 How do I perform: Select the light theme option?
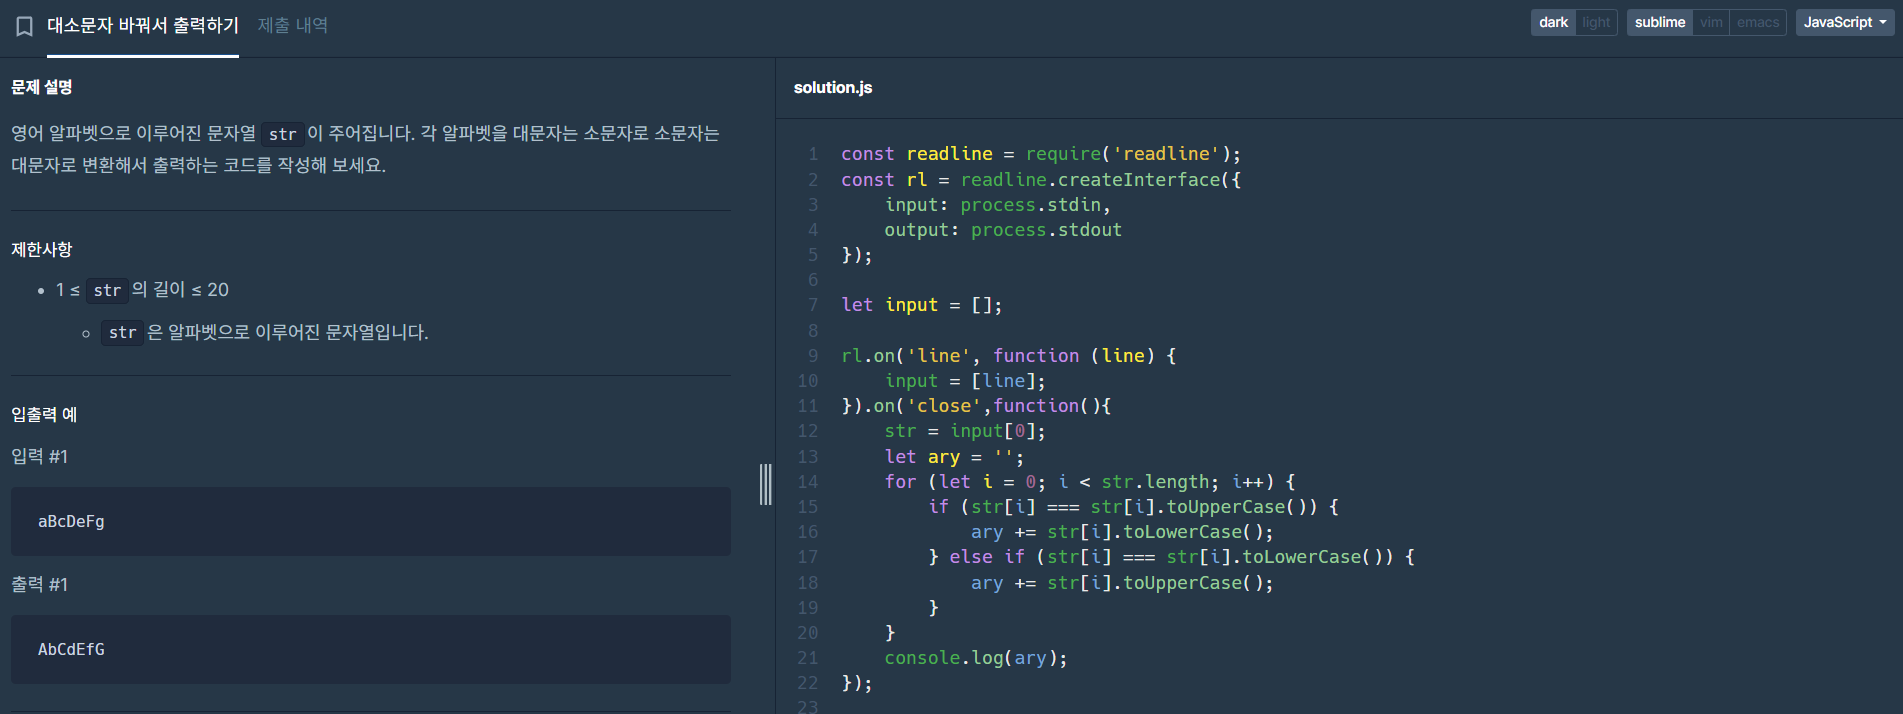1596,22
